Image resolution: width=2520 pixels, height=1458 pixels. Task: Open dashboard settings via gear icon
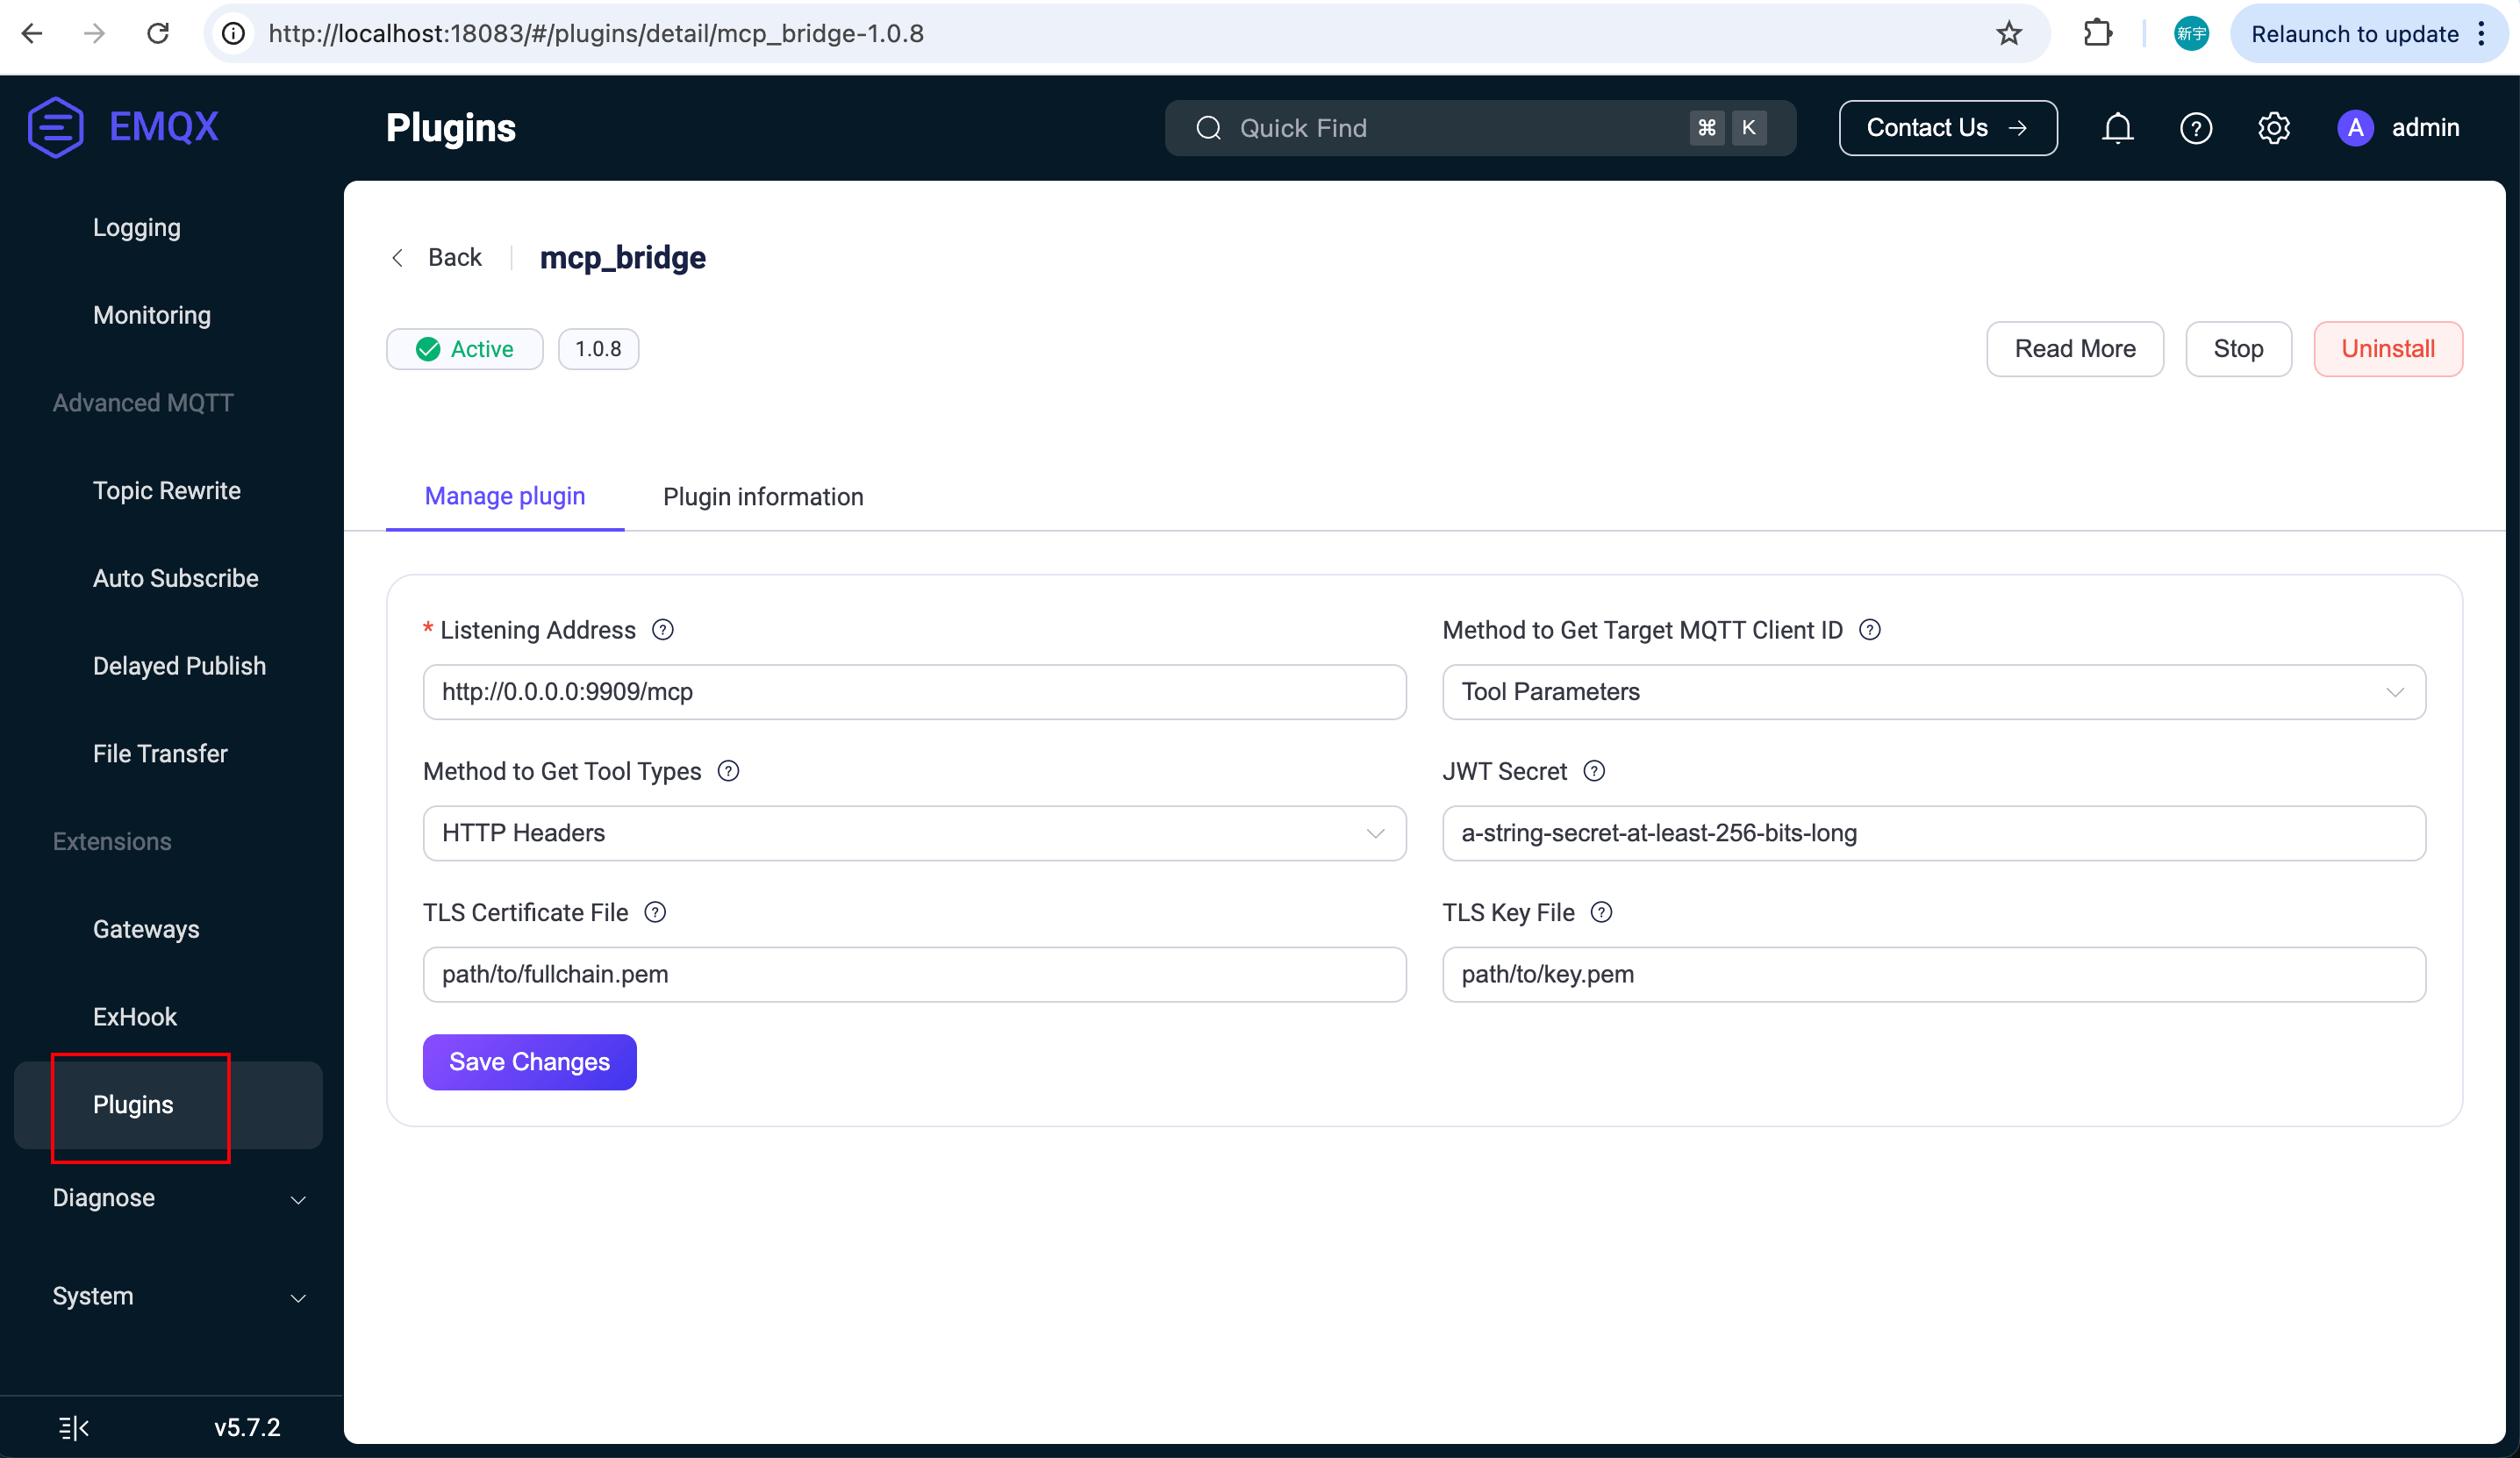click(2274, 128)
